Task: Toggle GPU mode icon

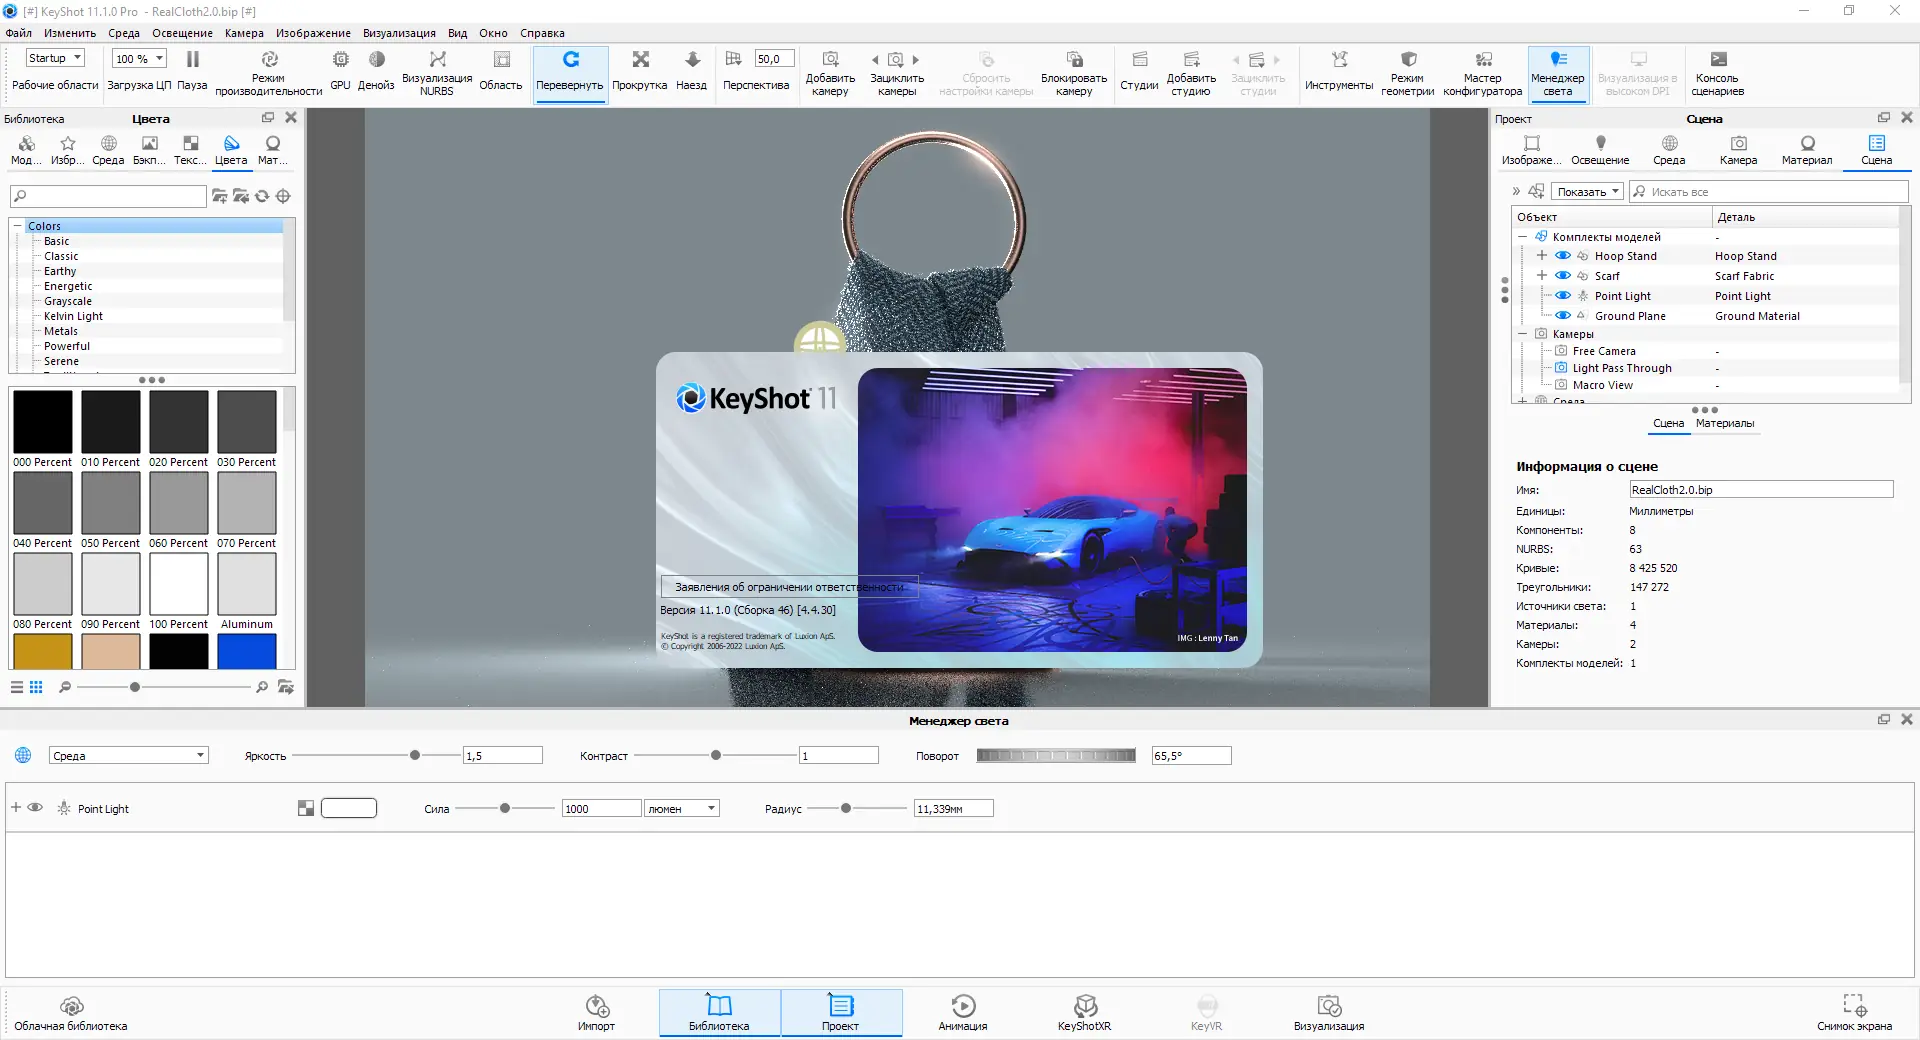Action: [x=340, y=60]
